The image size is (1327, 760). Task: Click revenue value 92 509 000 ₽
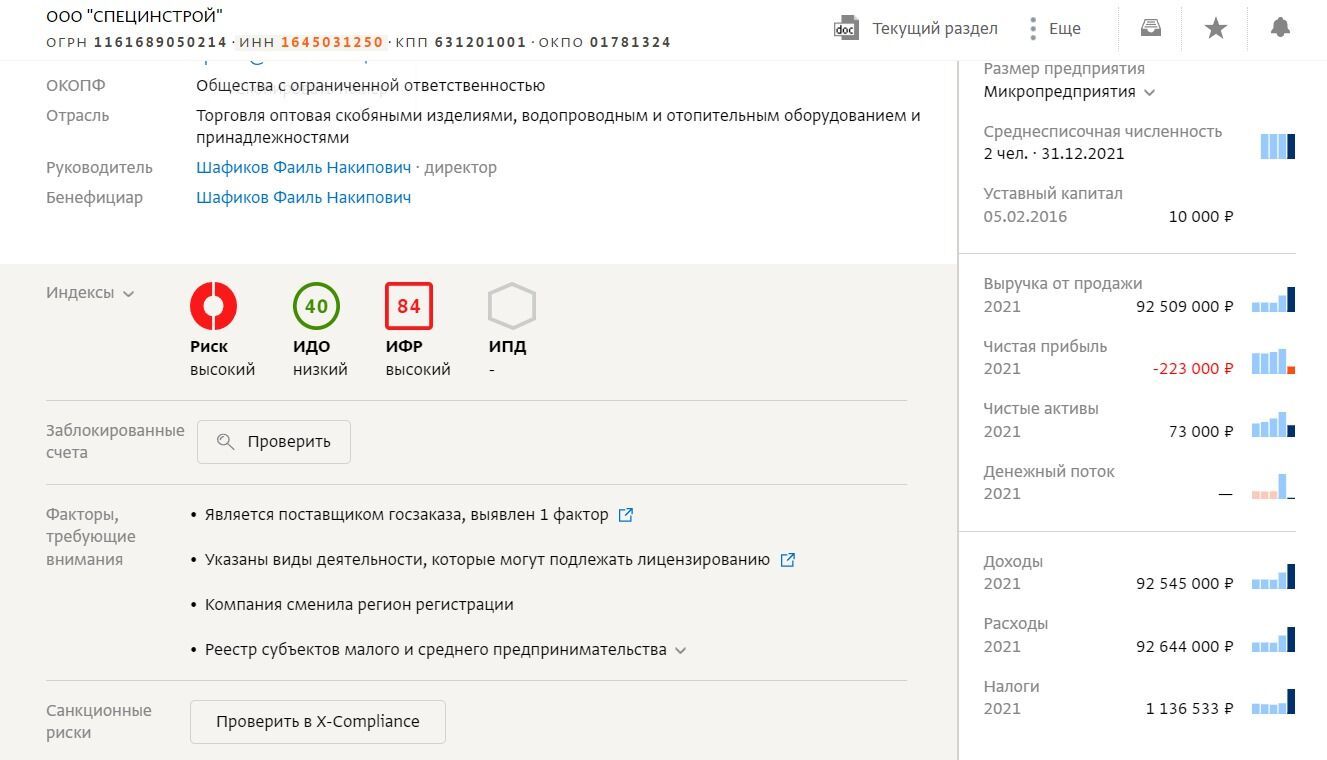(x=1185, y=307)
